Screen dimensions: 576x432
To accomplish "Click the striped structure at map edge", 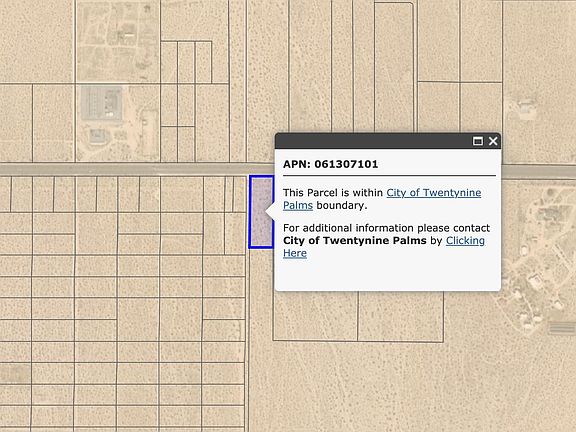I will tap(562, 328).
